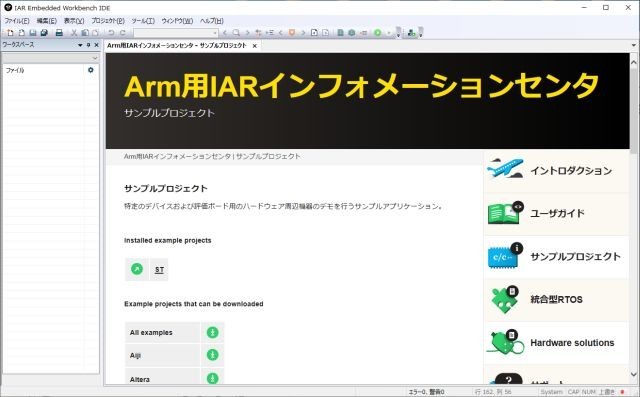Click the Cut scissors icon
Viewport: 640px width, 397px height.
click(x=74, y=33)
